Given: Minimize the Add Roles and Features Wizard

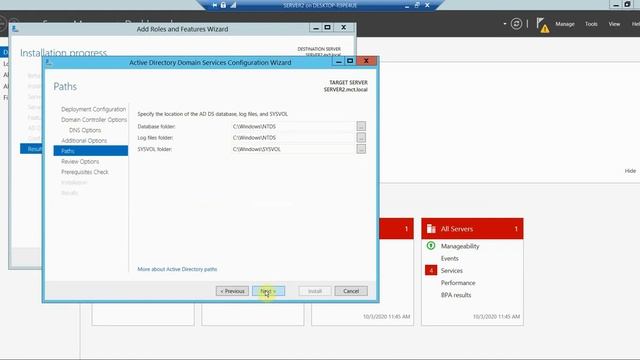Looking at the screenshot, I should click(x=316, y=27).
